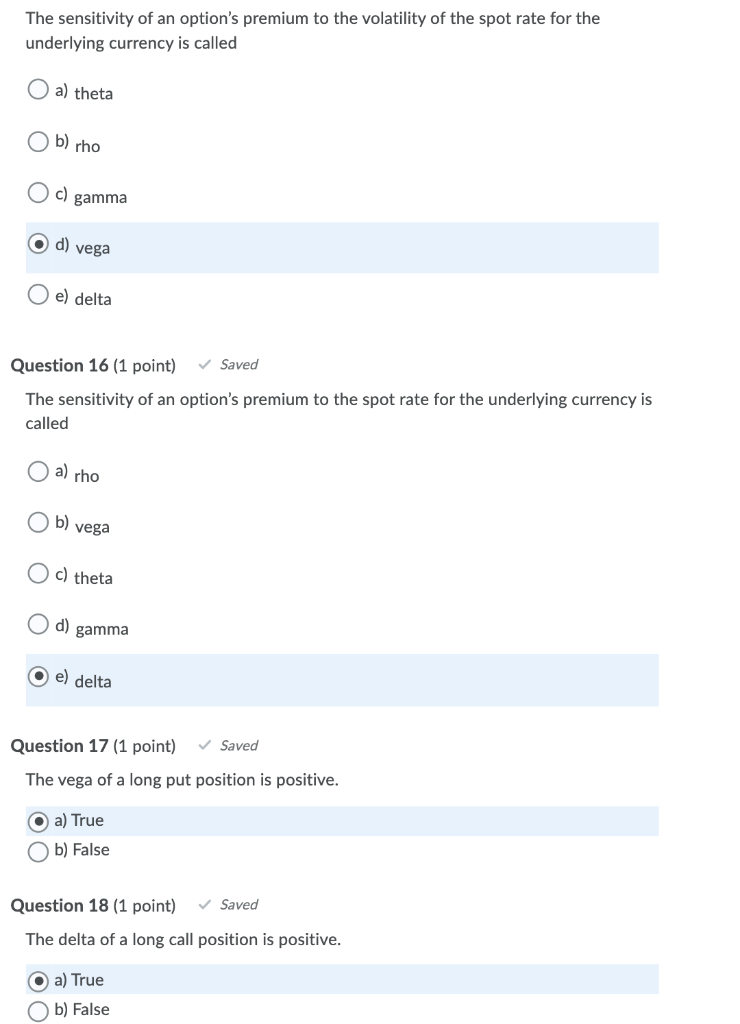
Task: Select True for Question 18
Action: tap(37, 979)
